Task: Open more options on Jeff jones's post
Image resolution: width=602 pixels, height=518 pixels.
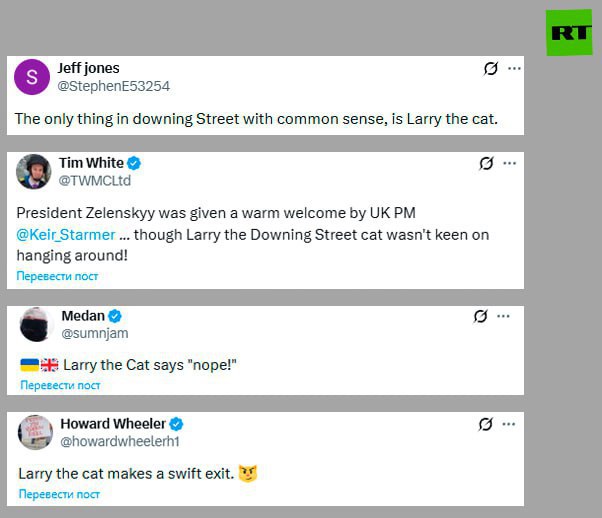Action: [514, 69]
